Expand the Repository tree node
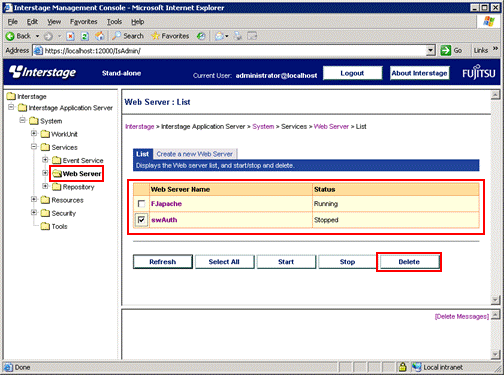504x375 pixels. [x=45, y=186]
